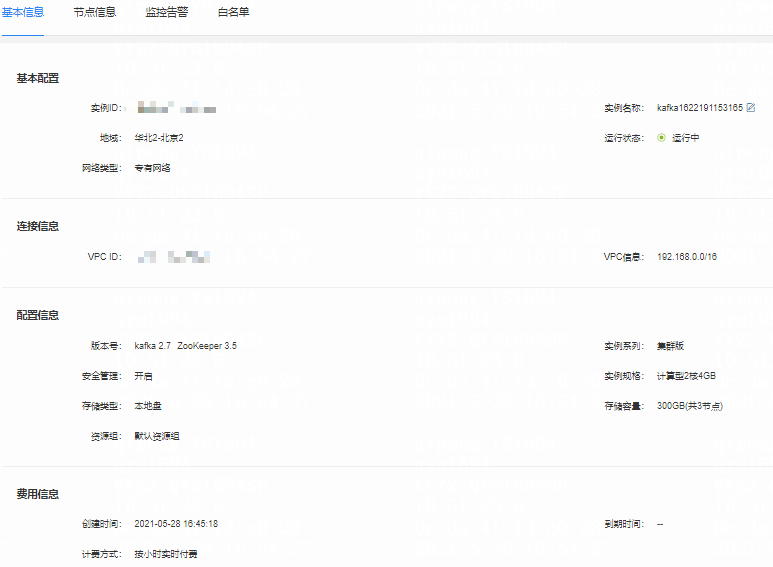This screenshot has height=567, width=773.
Task: Click the blurred VPC ID value
Action: (x=174, y=257)
